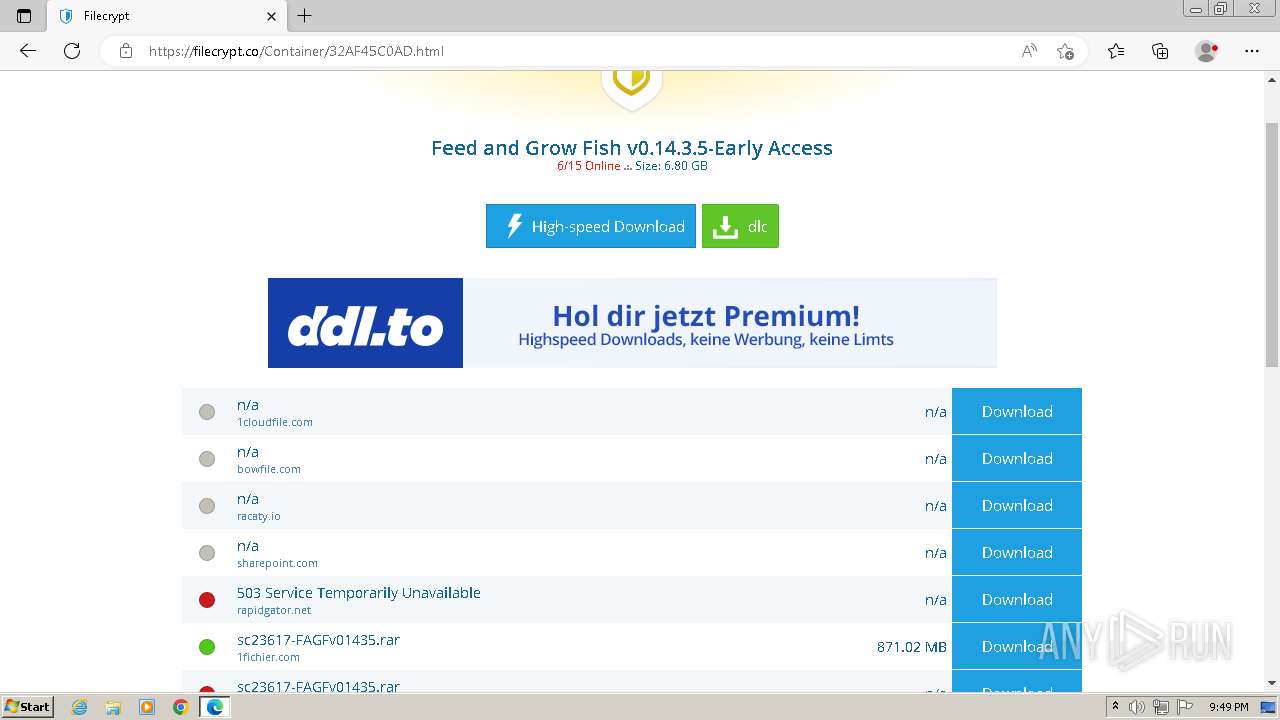Open the tab actions menu icon
The width and height of the screenshot is (1280, 720).
point(24,16)
